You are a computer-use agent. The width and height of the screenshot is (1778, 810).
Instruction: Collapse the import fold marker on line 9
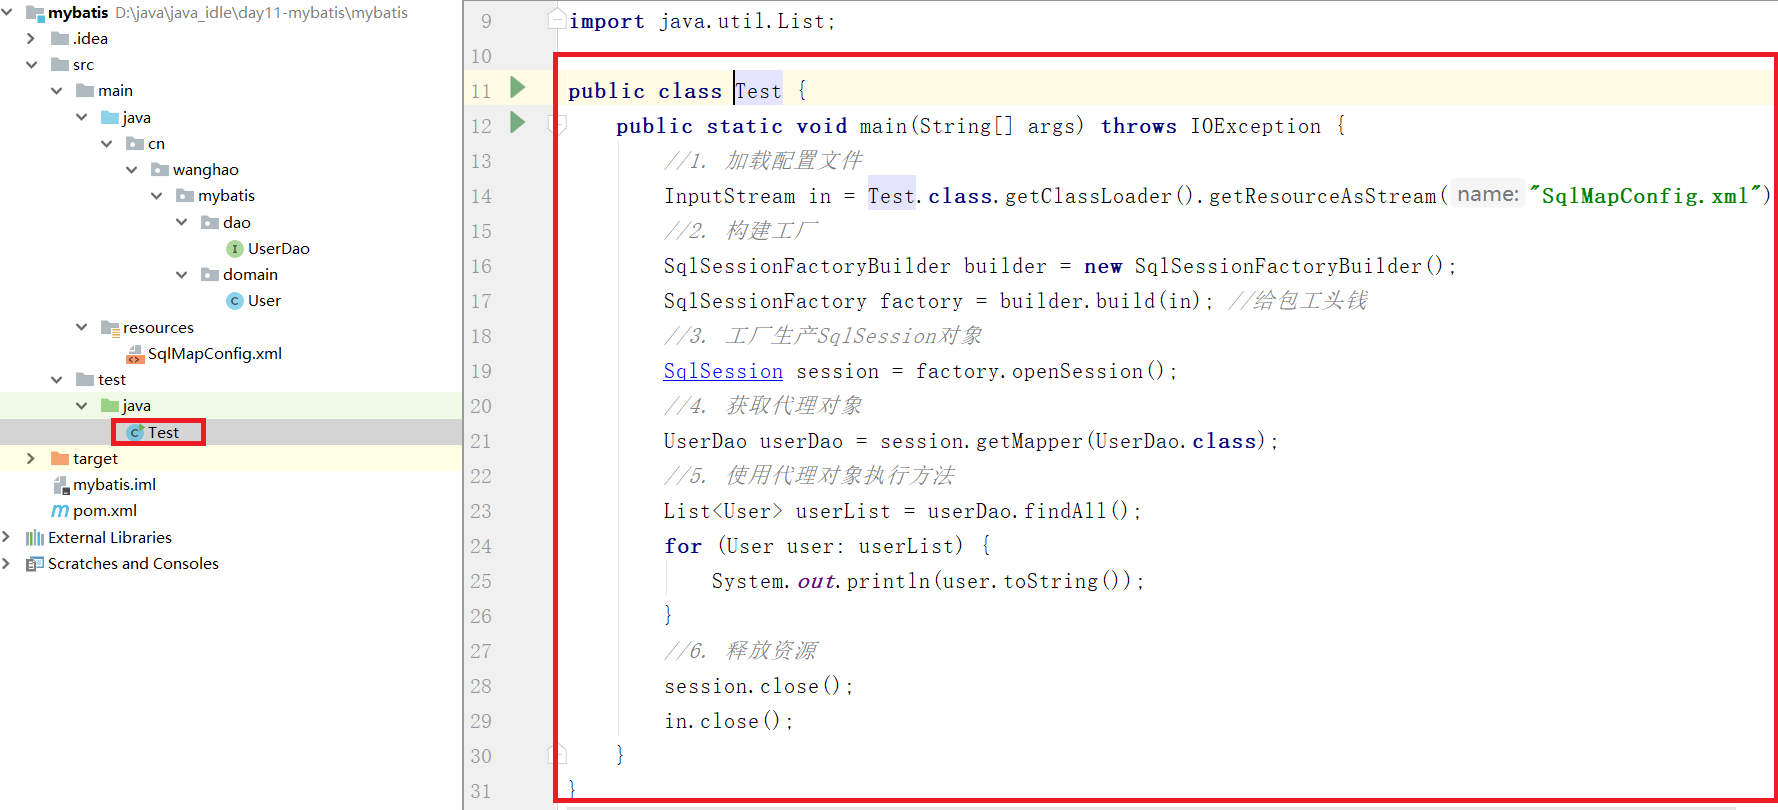[x=557, y=19]
